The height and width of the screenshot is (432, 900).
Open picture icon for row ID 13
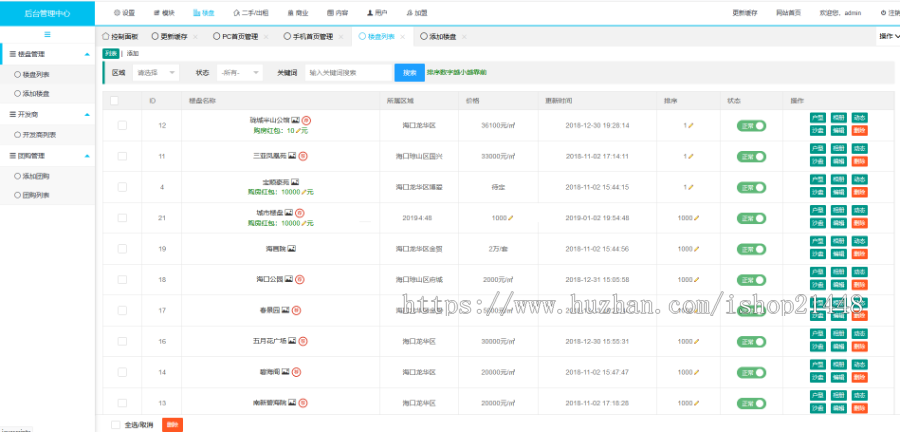pos(292,403)
